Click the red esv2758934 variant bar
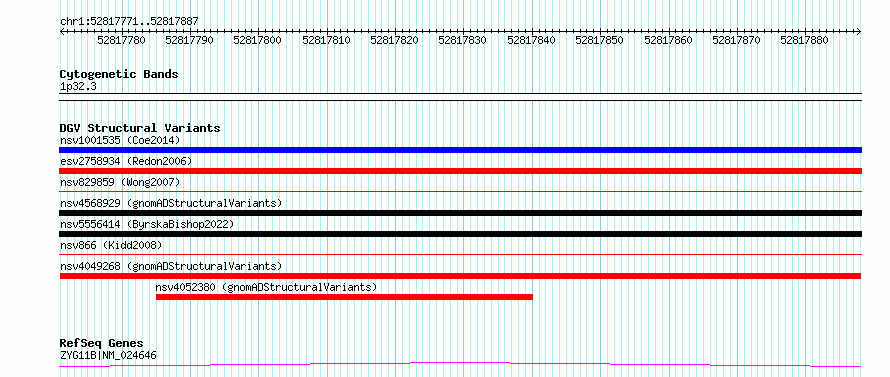890x377 pixels. coord(460,171)
